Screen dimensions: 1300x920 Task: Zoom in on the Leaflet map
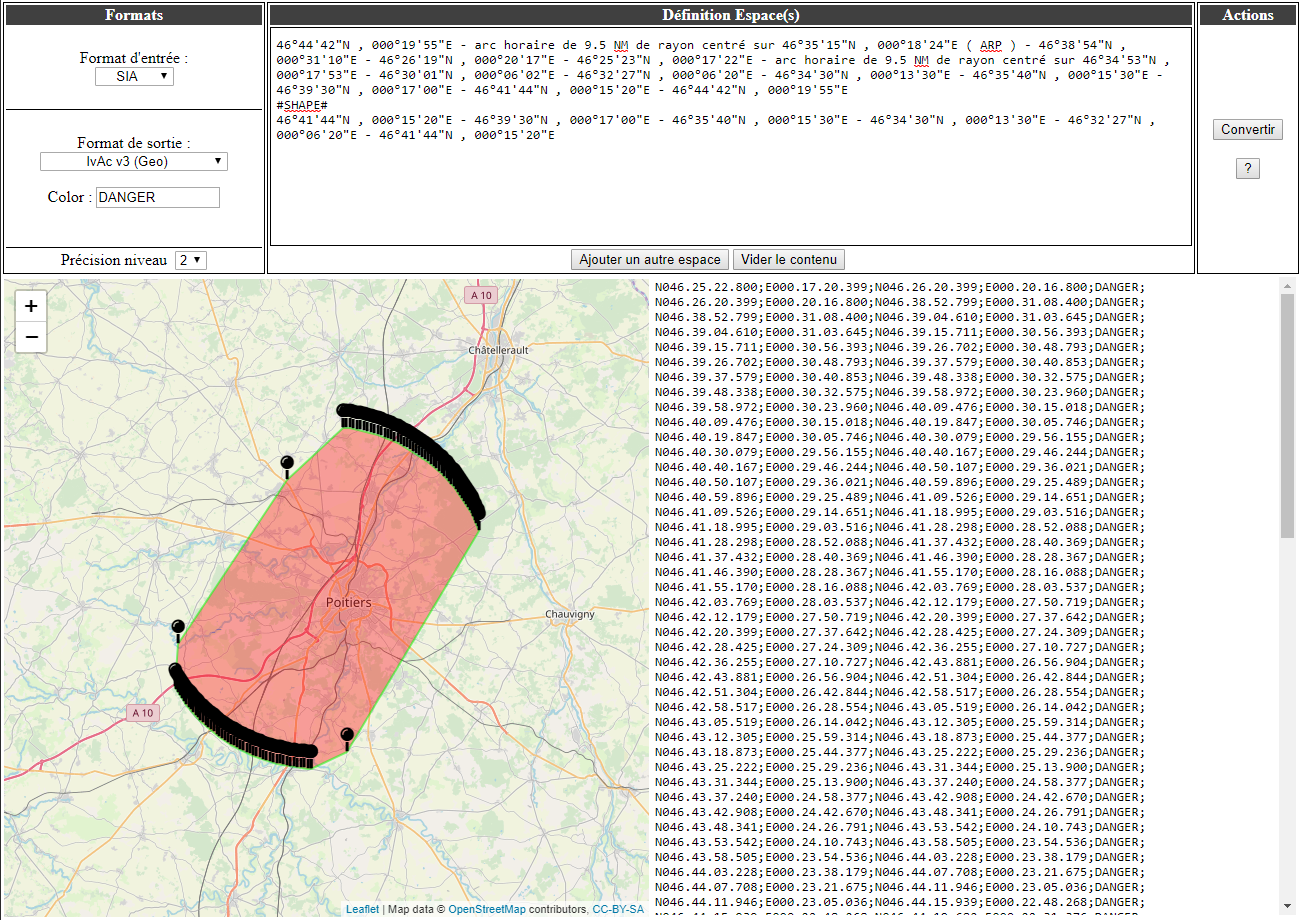click(31, 307)
